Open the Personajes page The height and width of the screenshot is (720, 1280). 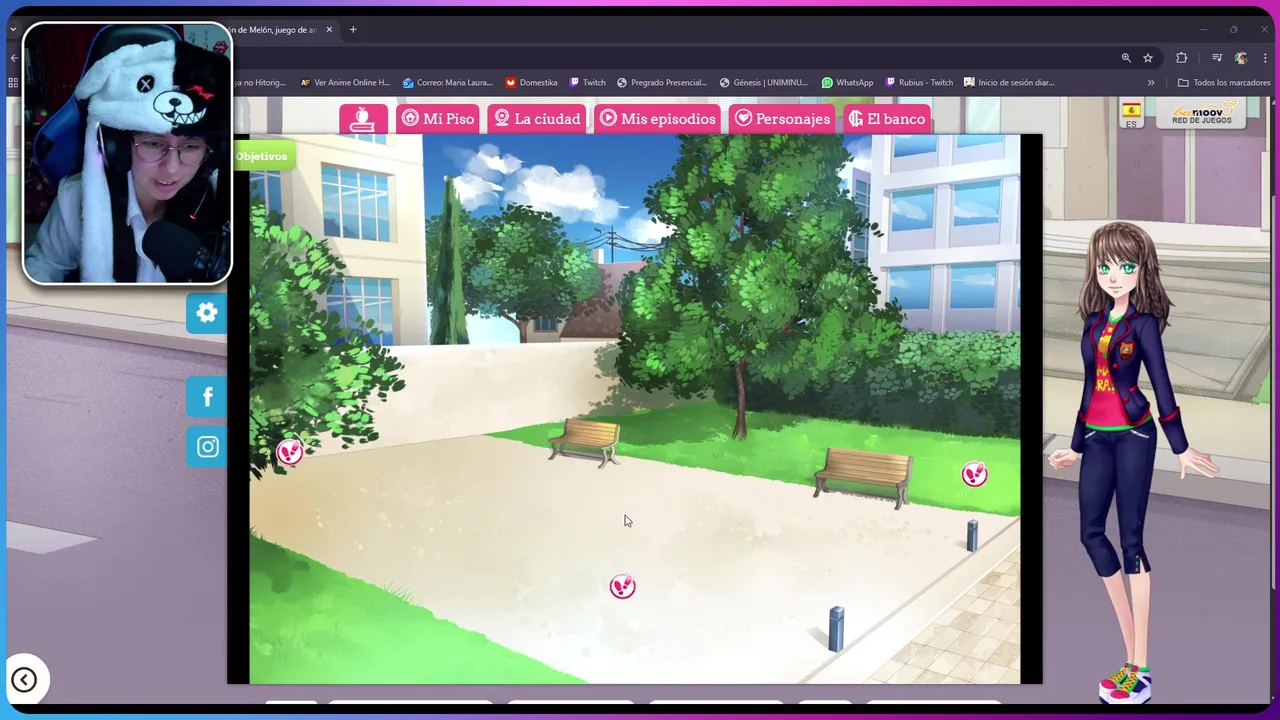pyautogui.click(x=783, y=118)
